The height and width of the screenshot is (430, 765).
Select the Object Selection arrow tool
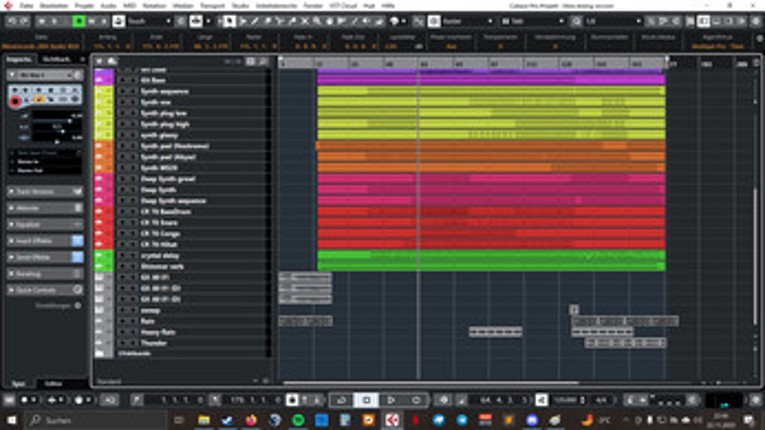pos(230,20)
